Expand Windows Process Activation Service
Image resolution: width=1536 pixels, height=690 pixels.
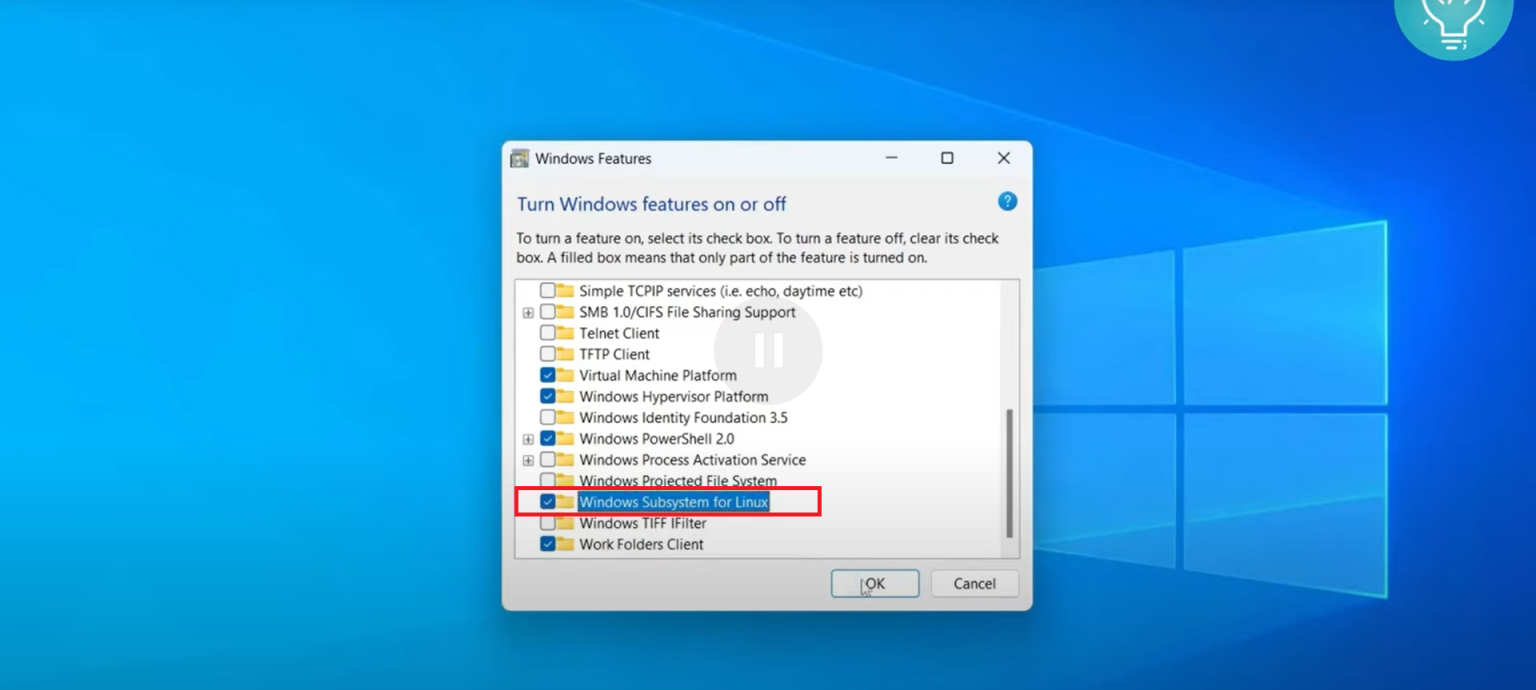(529, 459)
